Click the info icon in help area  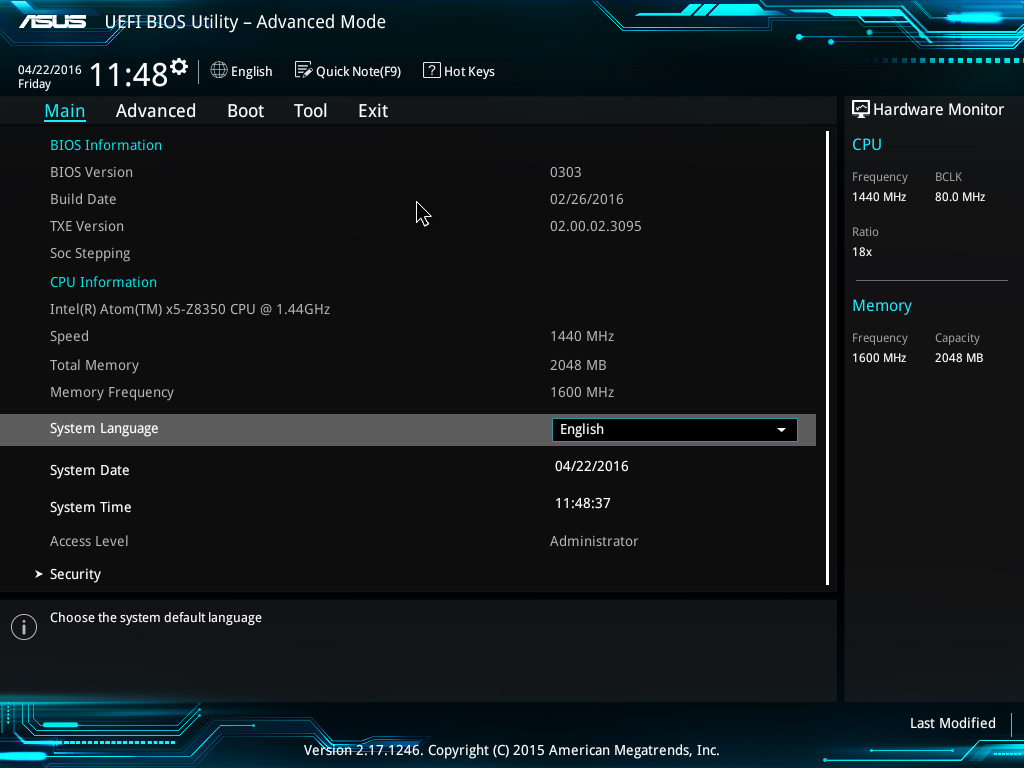pos(24,627)
